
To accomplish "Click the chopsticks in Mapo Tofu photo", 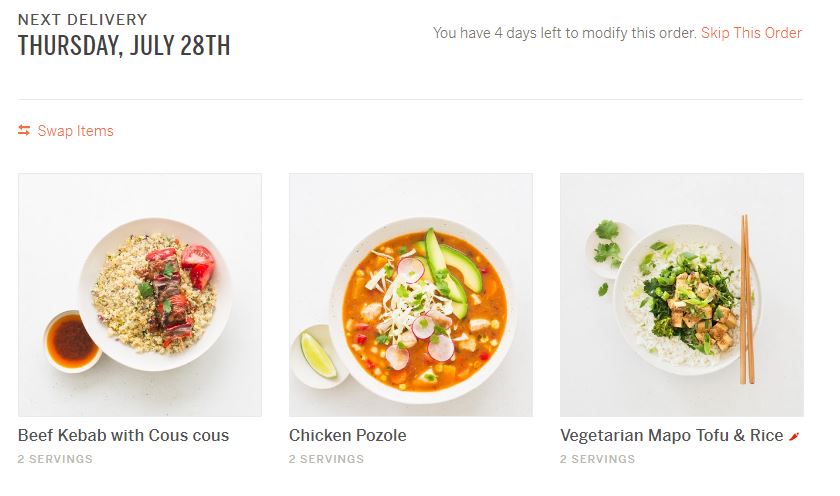I will coord(745,300).
